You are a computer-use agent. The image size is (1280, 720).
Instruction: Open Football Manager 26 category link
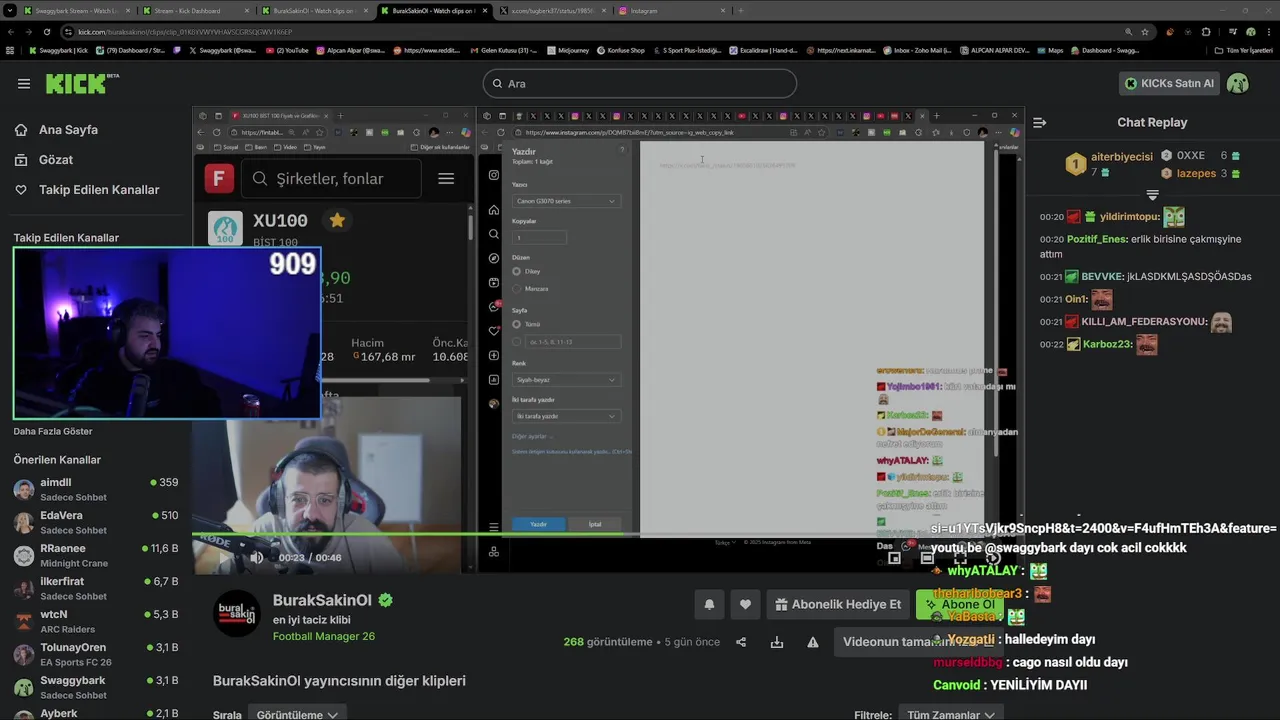pos(324,637)
